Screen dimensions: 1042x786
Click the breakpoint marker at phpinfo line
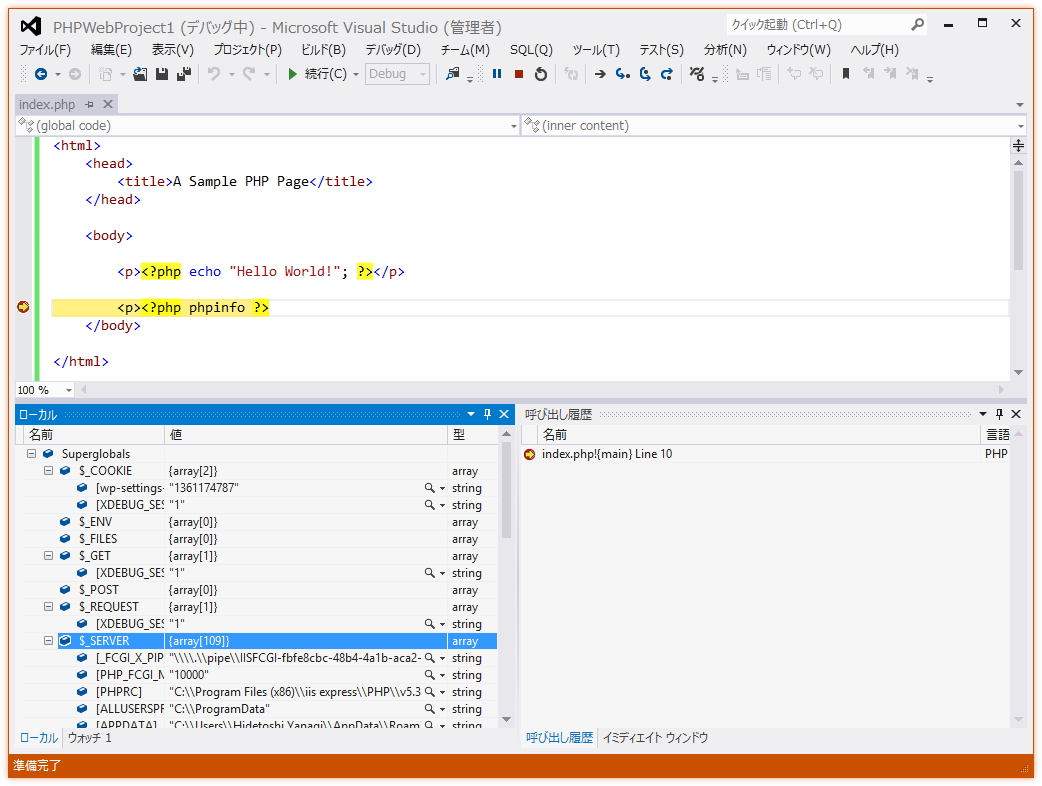(x=23, y=307)
